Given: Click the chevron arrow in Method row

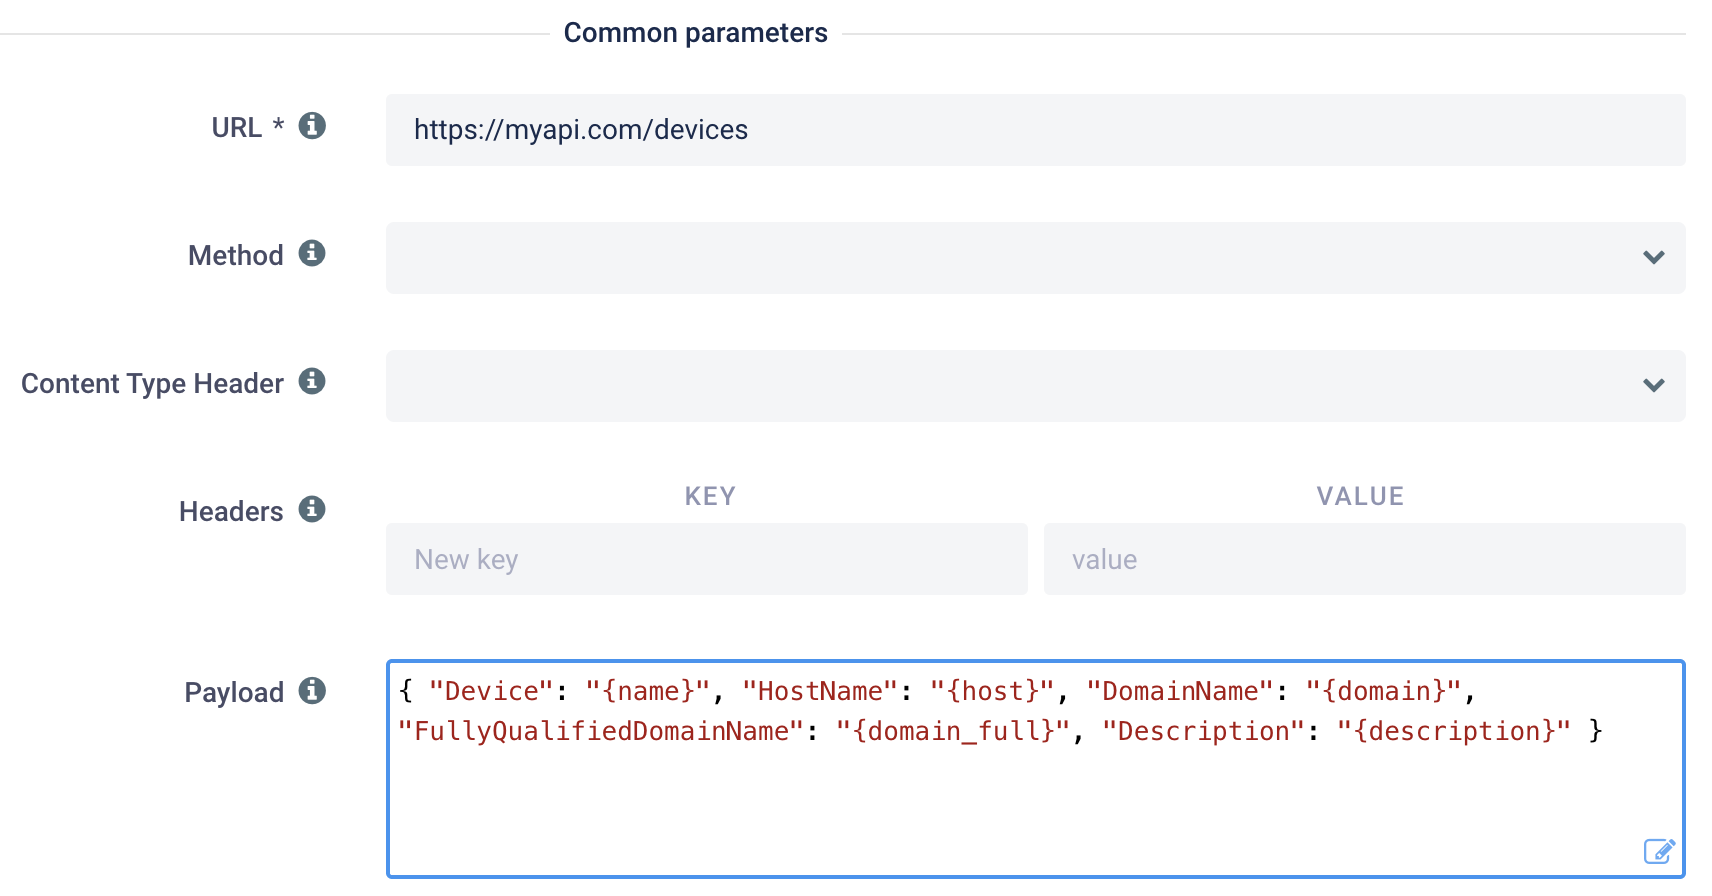Looking at the screenshot, I should click(1654, 258).
